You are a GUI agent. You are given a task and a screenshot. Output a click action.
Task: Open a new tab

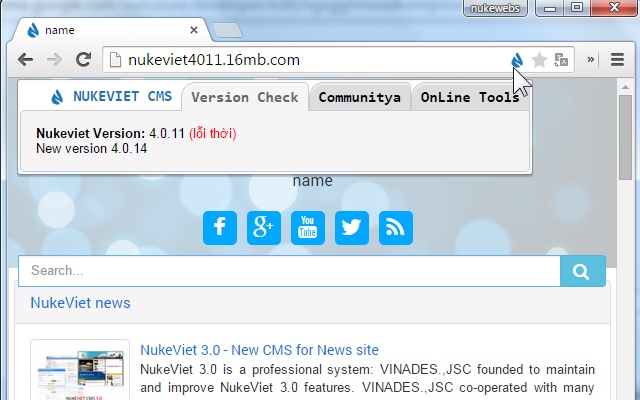coord(227,31)
